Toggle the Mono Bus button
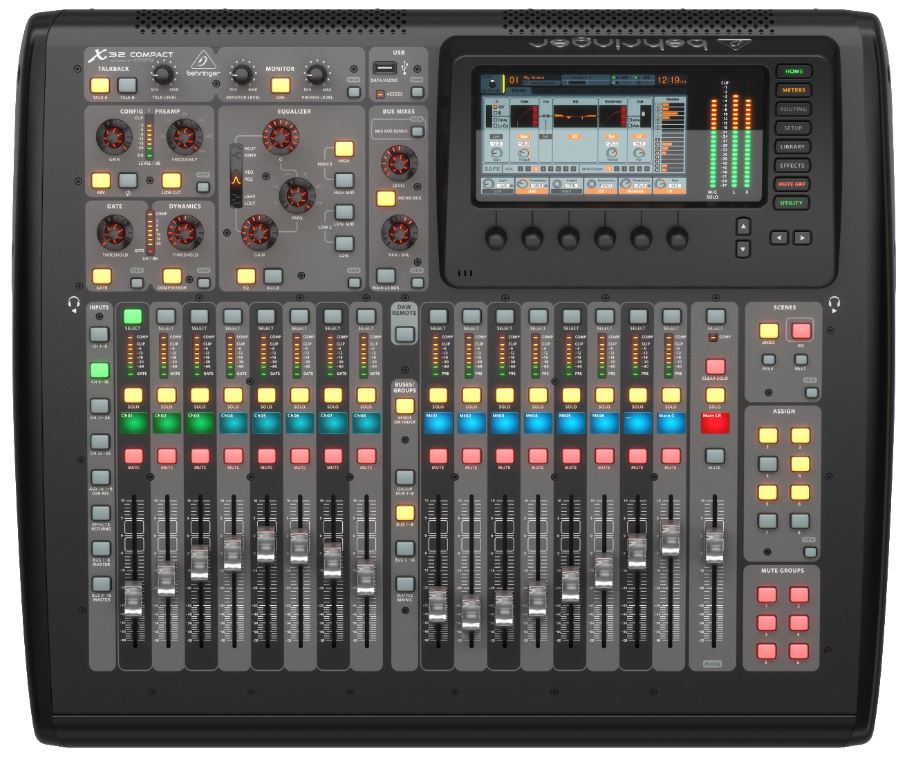Screen dimensions: 911x760 click(386, 199)
